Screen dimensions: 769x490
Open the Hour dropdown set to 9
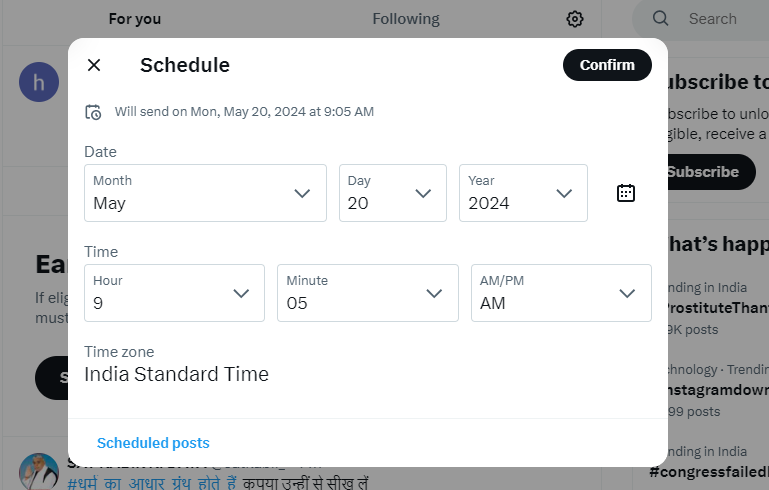coord(174,293)
